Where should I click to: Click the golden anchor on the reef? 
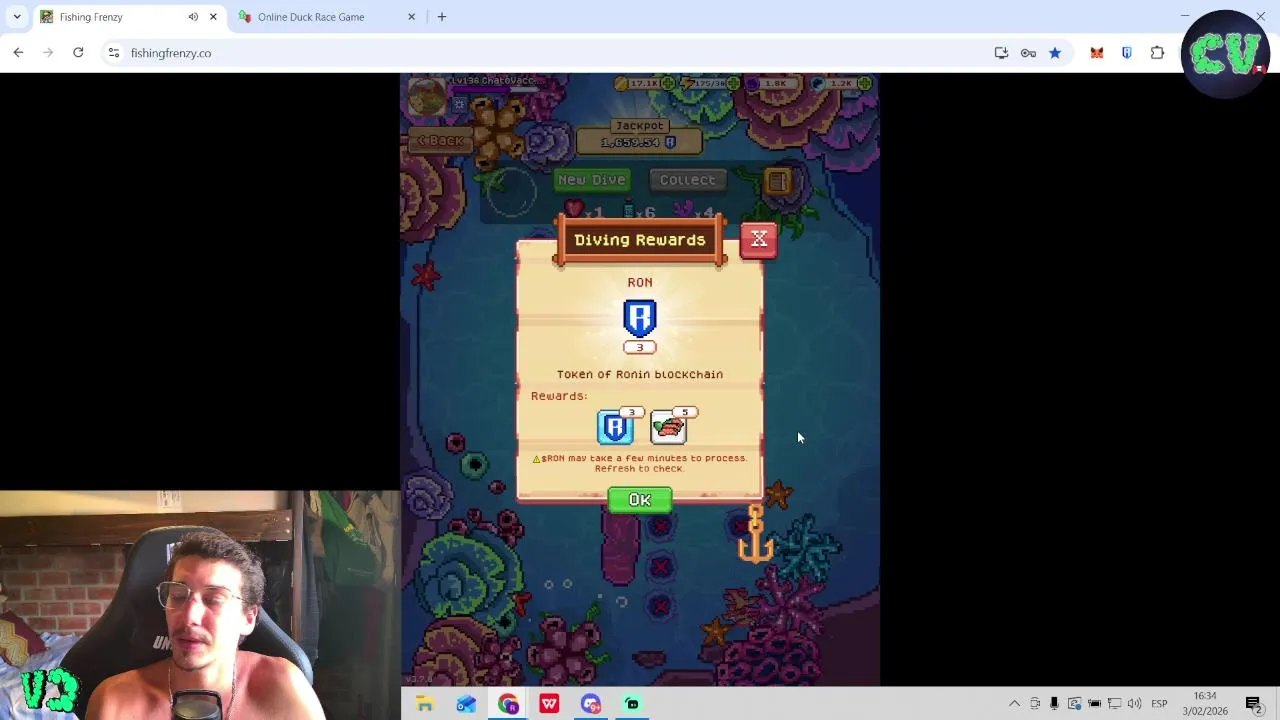click(755, 536)
